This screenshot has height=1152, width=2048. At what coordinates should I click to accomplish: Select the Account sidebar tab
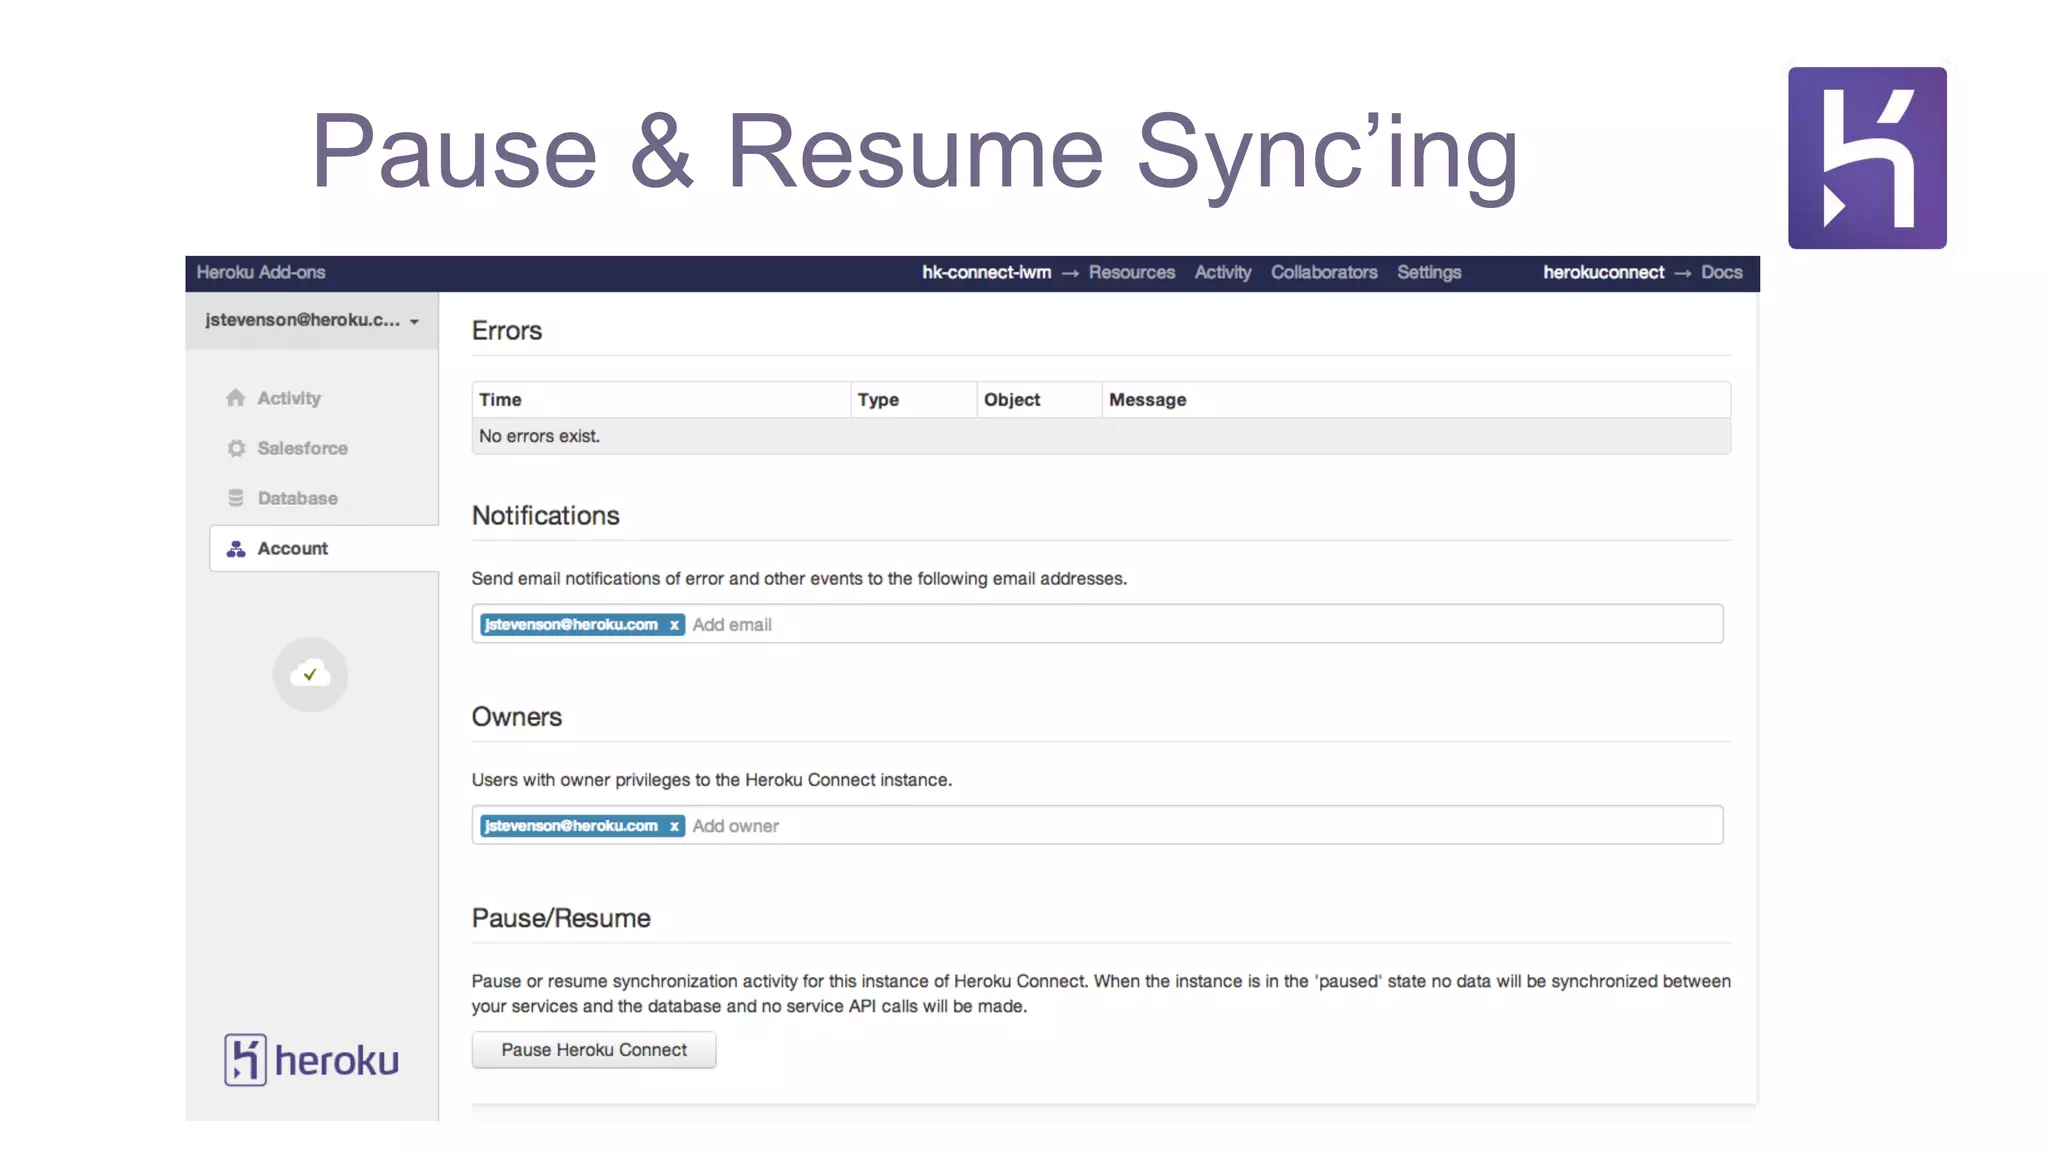324,549
